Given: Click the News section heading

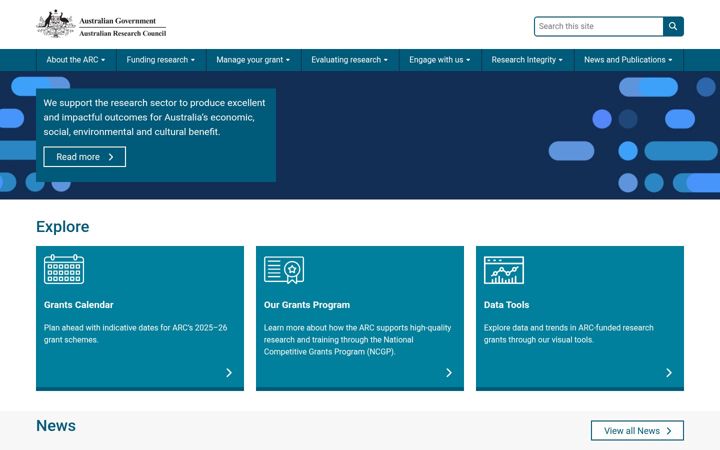Looking at the screenshot, I should [x=56, y=426].
